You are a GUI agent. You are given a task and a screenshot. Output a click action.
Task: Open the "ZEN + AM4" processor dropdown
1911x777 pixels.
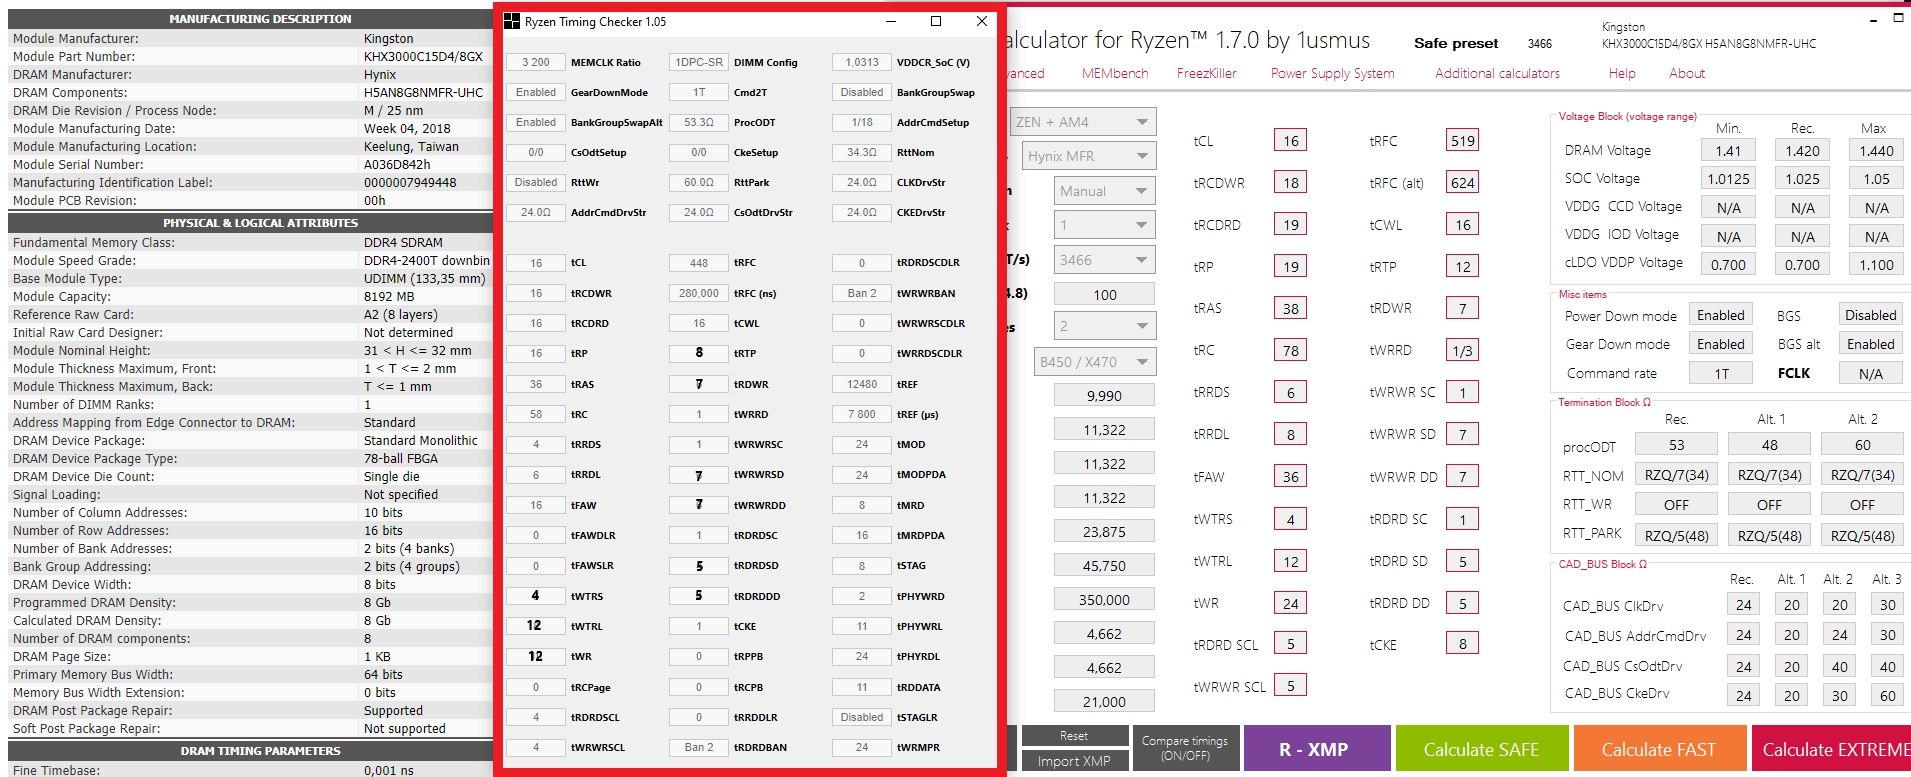point(1083,122)
